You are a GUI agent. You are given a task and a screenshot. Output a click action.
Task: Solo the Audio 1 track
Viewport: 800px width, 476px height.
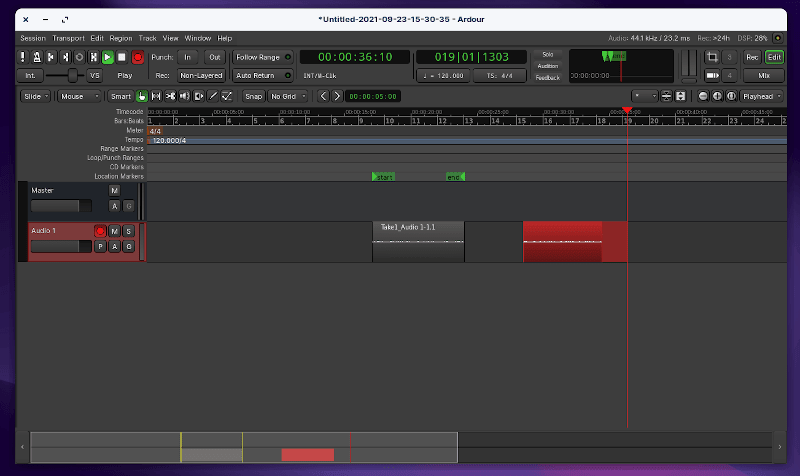[128, 231]
